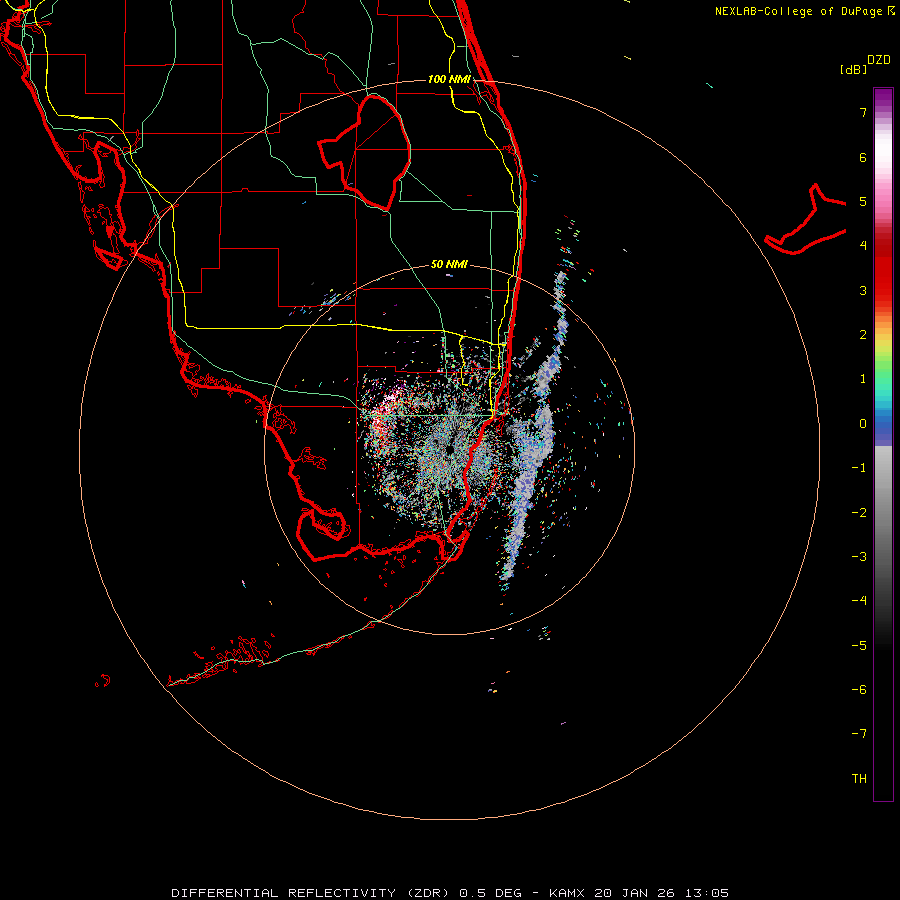Click the 6 value on the color scale
Screen dimensions: 900x900
pyautogui.click(x=863, y=157)
